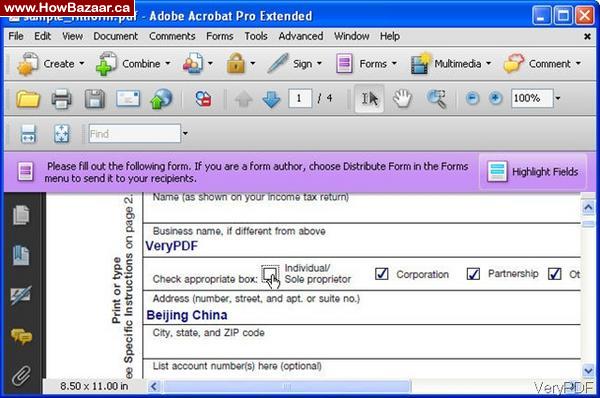Screen dimensions: 600x398
Task: Click the Upload globe icon
Action: click(161, 99)
